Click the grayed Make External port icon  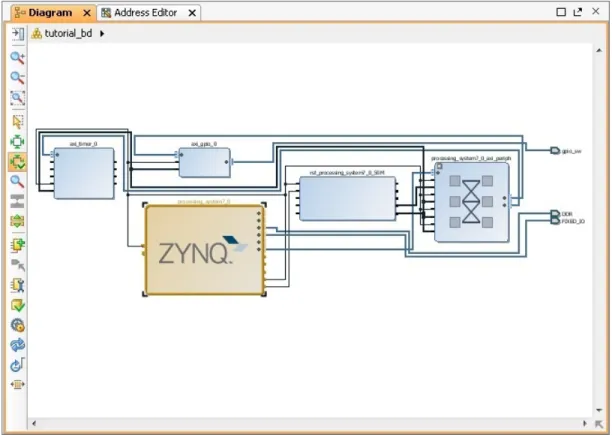[18, 265]
